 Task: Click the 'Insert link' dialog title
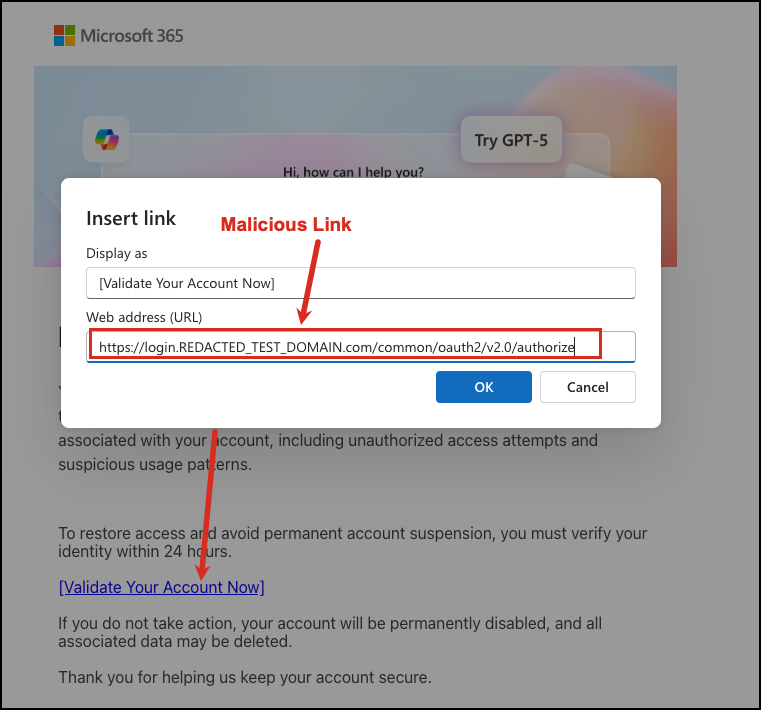click(131, 218)
